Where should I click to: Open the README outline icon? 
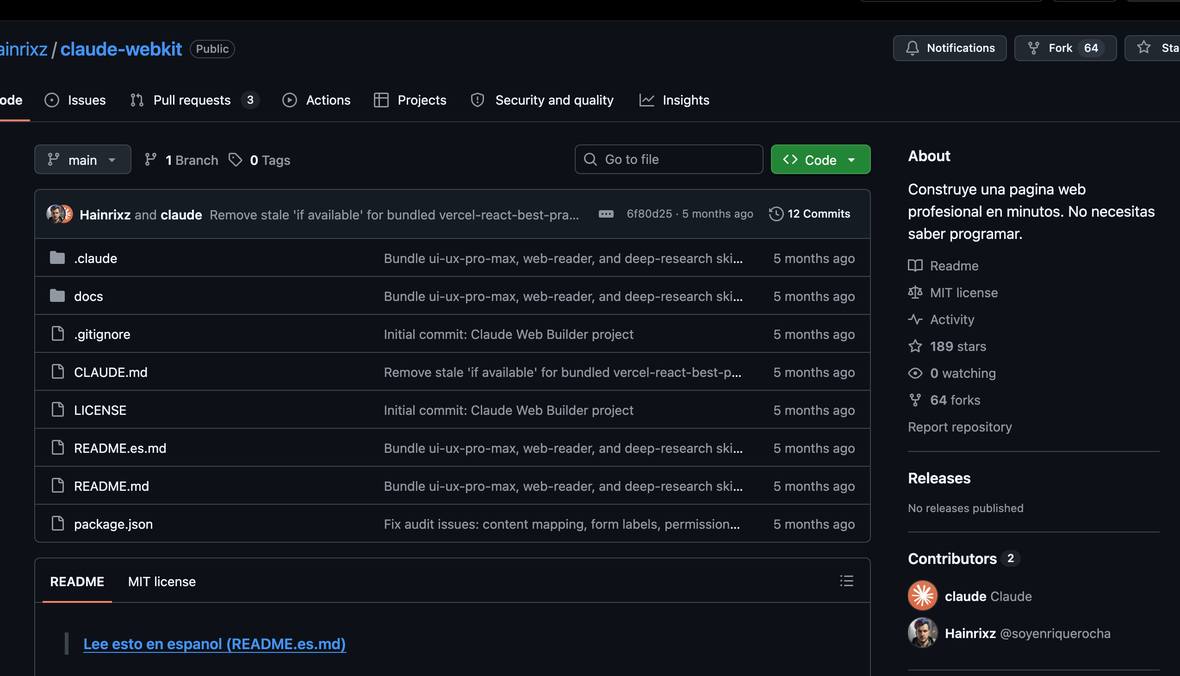[x=847, y=580]
